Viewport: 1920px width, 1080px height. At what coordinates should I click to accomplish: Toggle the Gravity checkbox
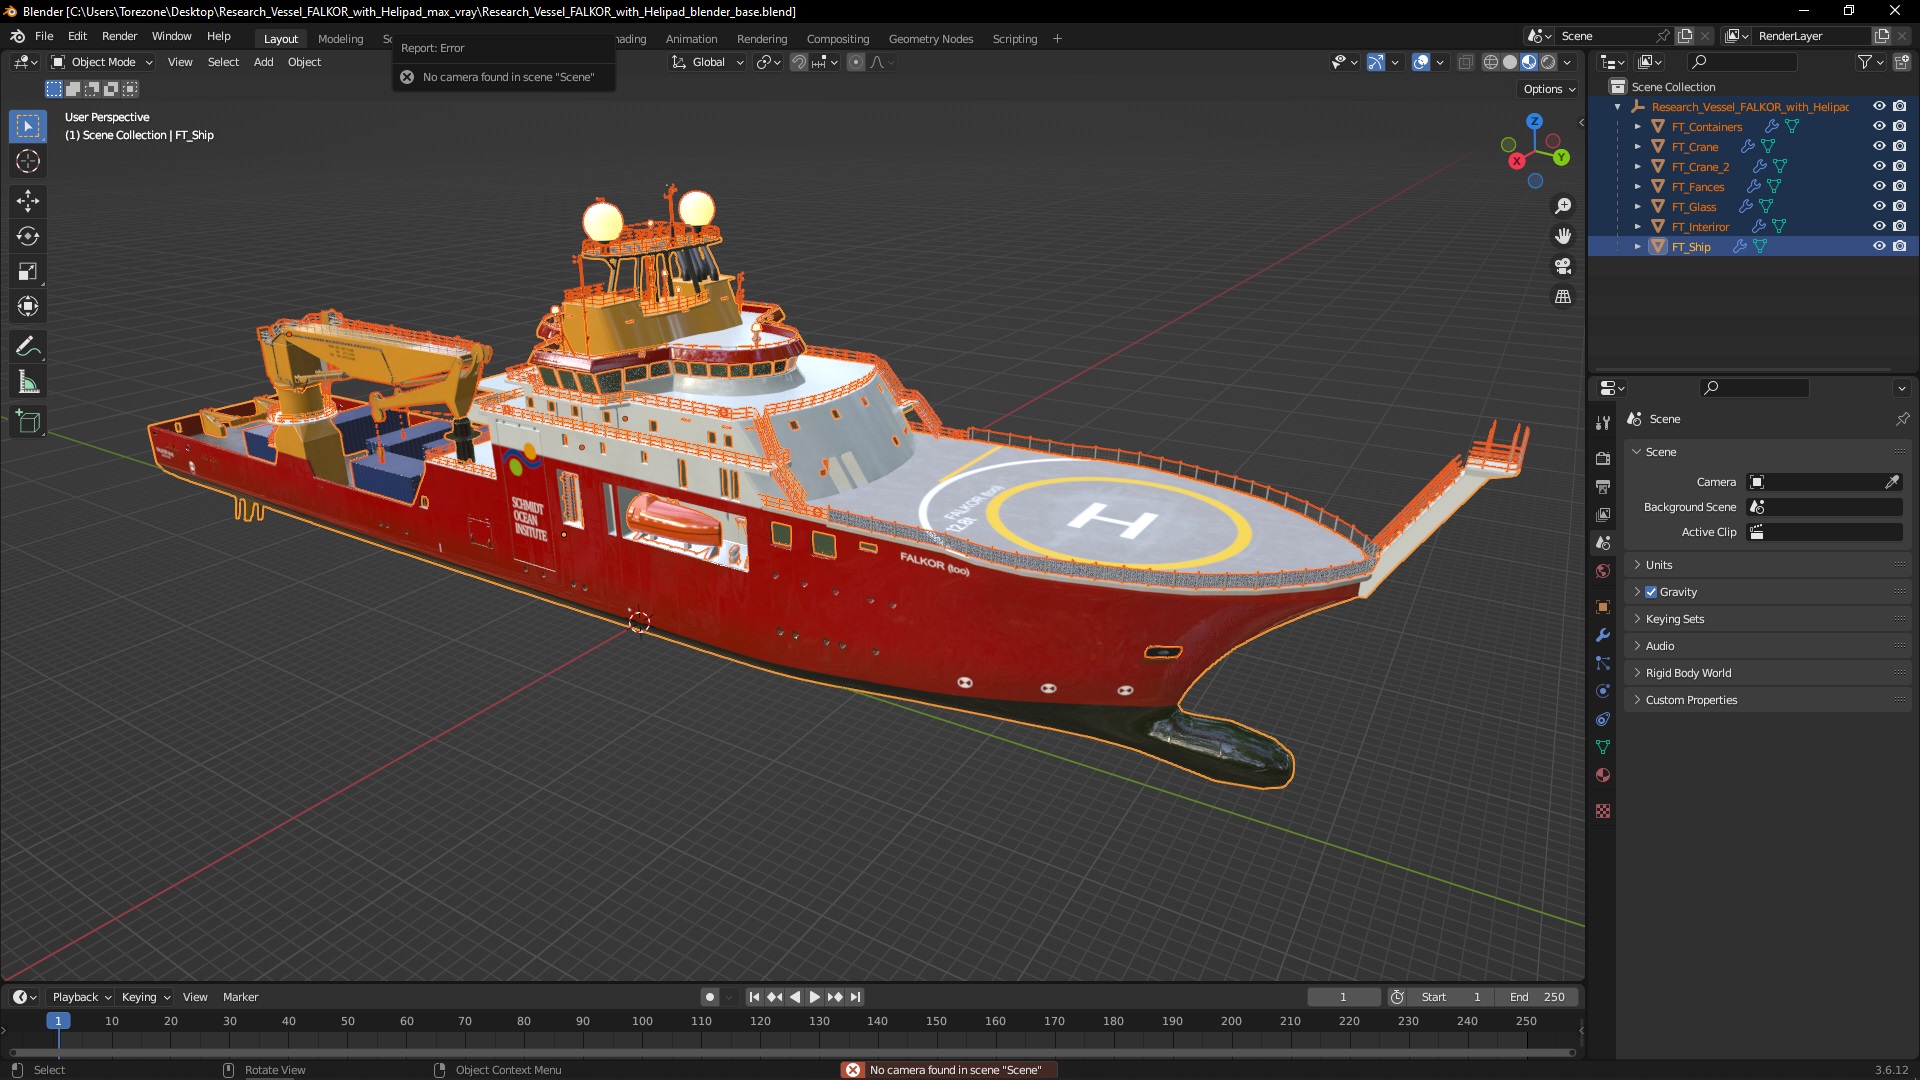[x=1651, y=592]
